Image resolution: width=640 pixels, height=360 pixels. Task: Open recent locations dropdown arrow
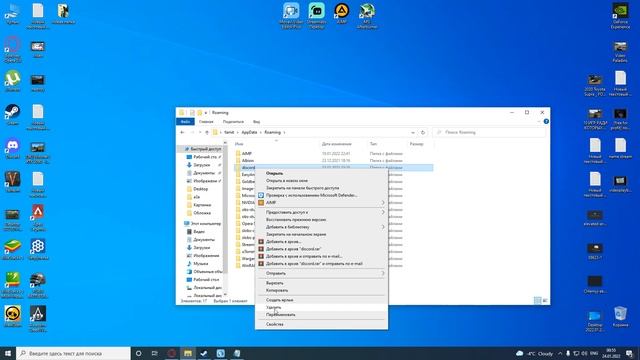tap(200, 132)
